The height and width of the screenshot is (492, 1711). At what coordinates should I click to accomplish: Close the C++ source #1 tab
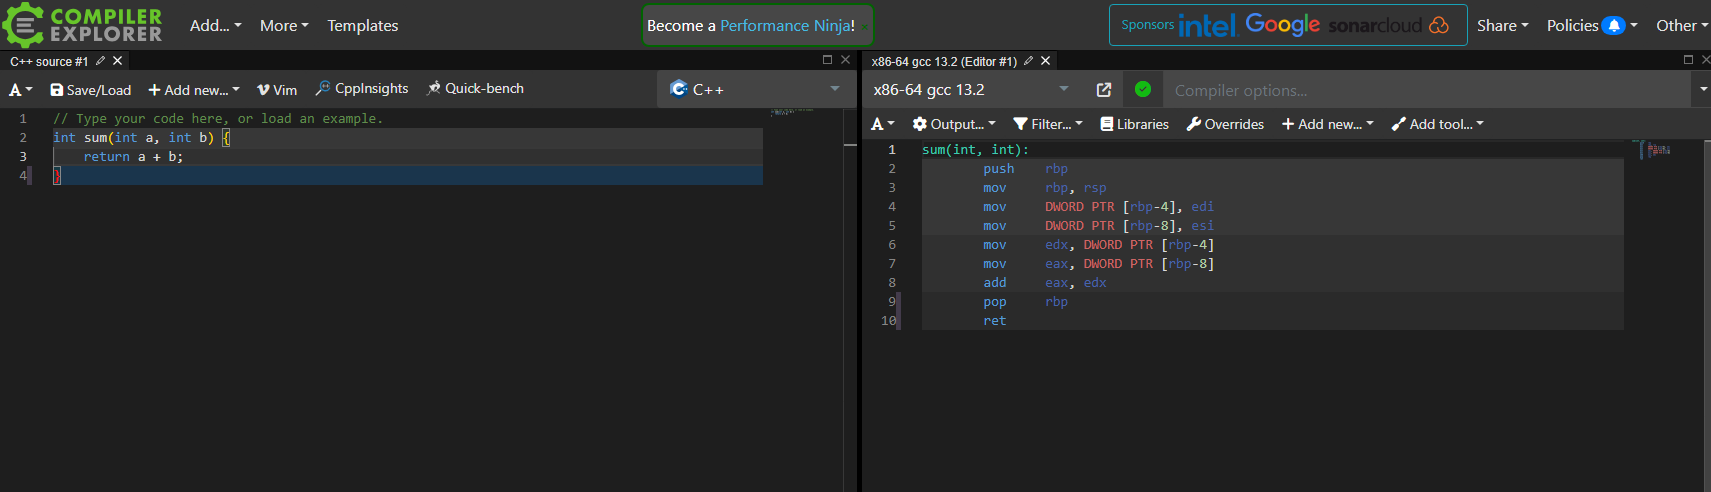[117, 61]
